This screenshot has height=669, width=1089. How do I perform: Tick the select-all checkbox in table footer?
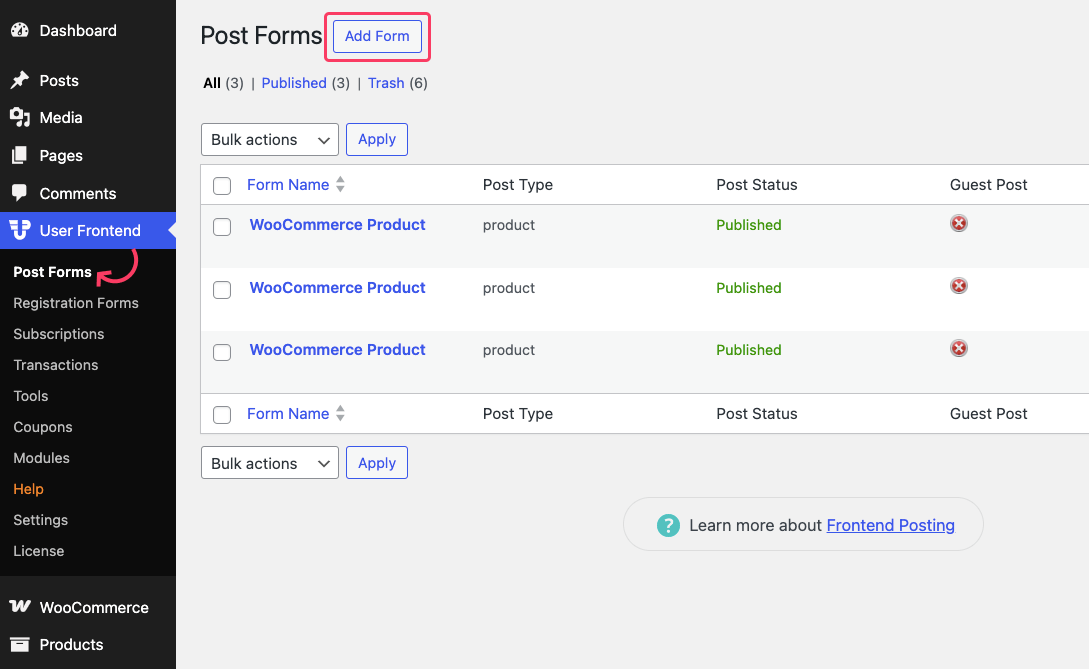coord(222,415)
